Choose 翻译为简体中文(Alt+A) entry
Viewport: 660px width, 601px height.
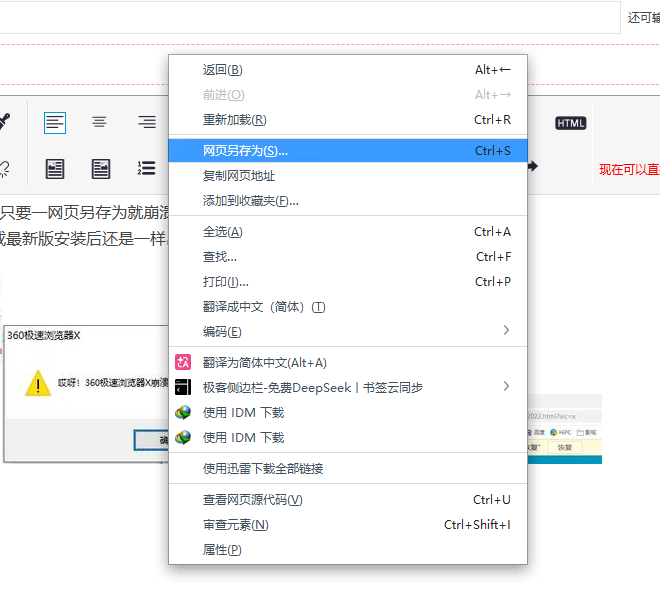[x=348, y=362]
